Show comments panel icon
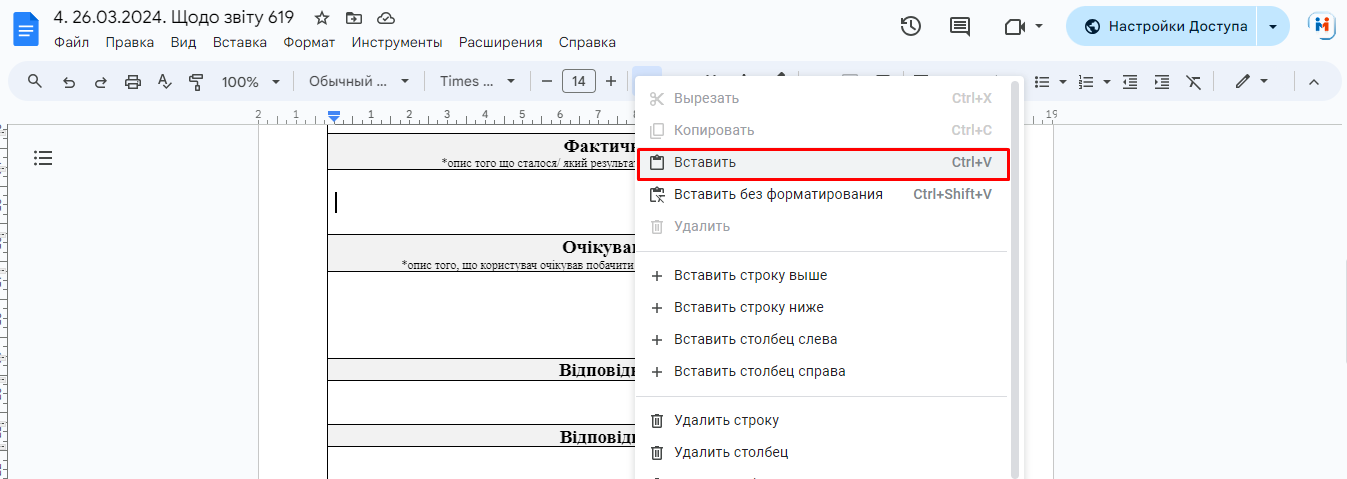Screen dimensions: 1347x479 coord(960,27)
